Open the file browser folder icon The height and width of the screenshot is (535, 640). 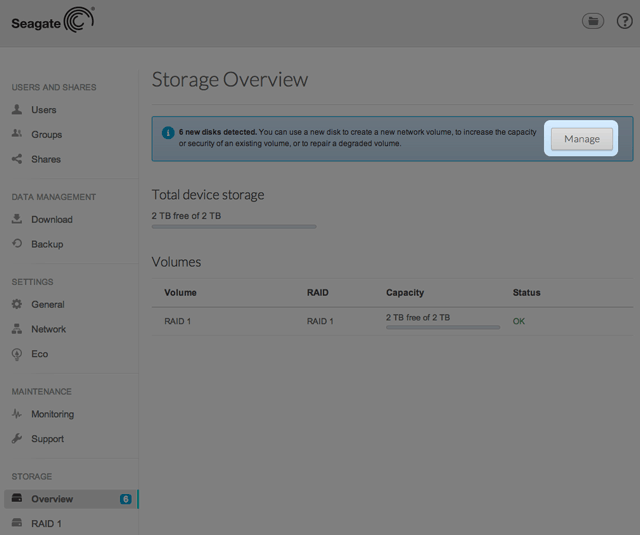593,21
